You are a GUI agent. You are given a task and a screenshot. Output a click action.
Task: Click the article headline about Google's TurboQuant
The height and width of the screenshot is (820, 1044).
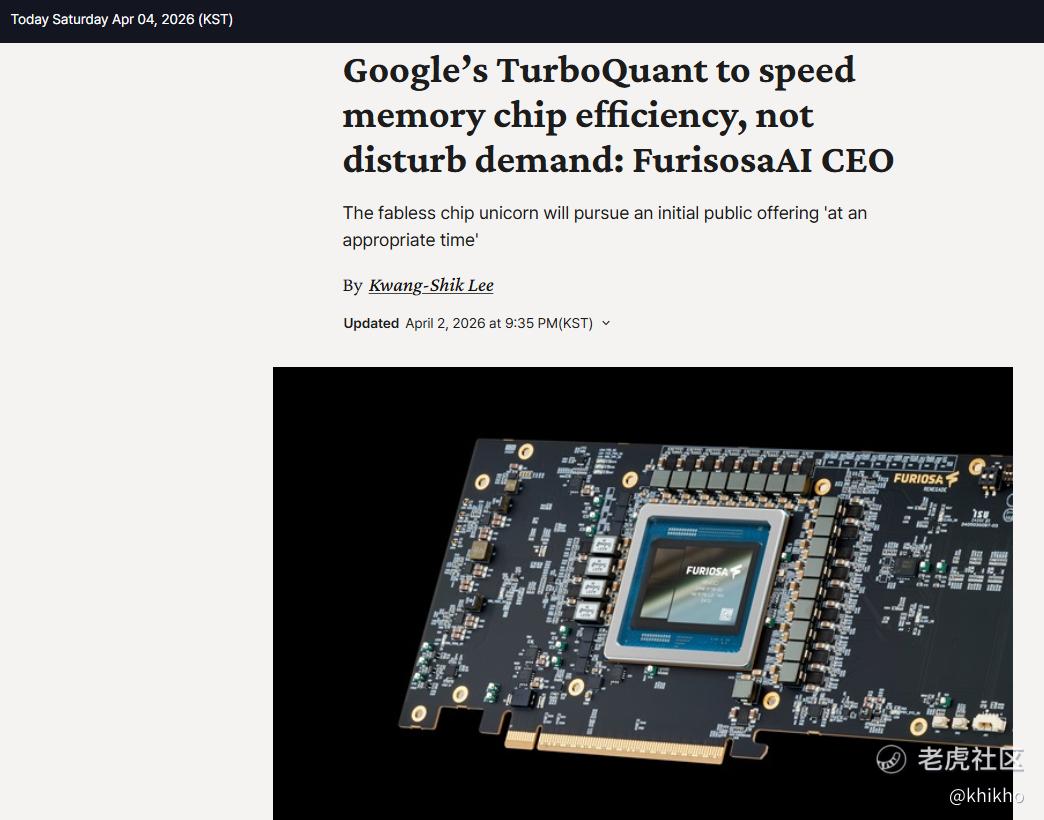point(618,115)
